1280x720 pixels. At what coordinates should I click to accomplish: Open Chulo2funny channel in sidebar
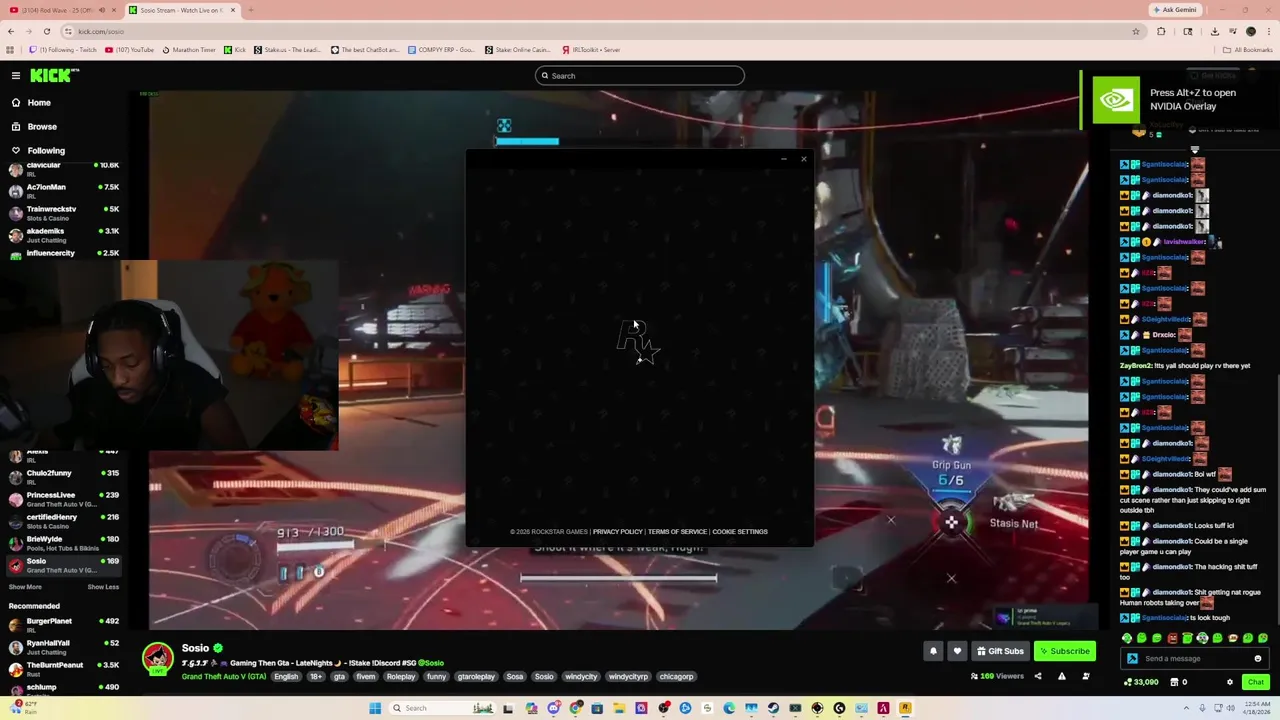(x=62, y=477)
